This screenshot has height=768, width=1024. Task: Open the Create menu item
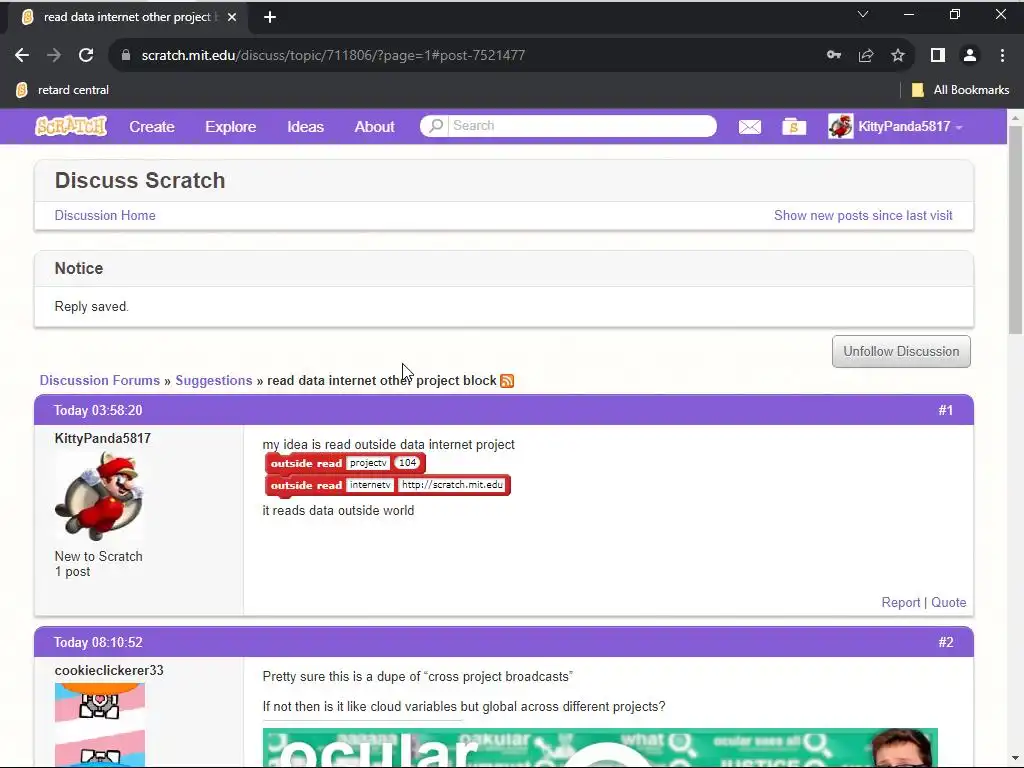point(152,127)
